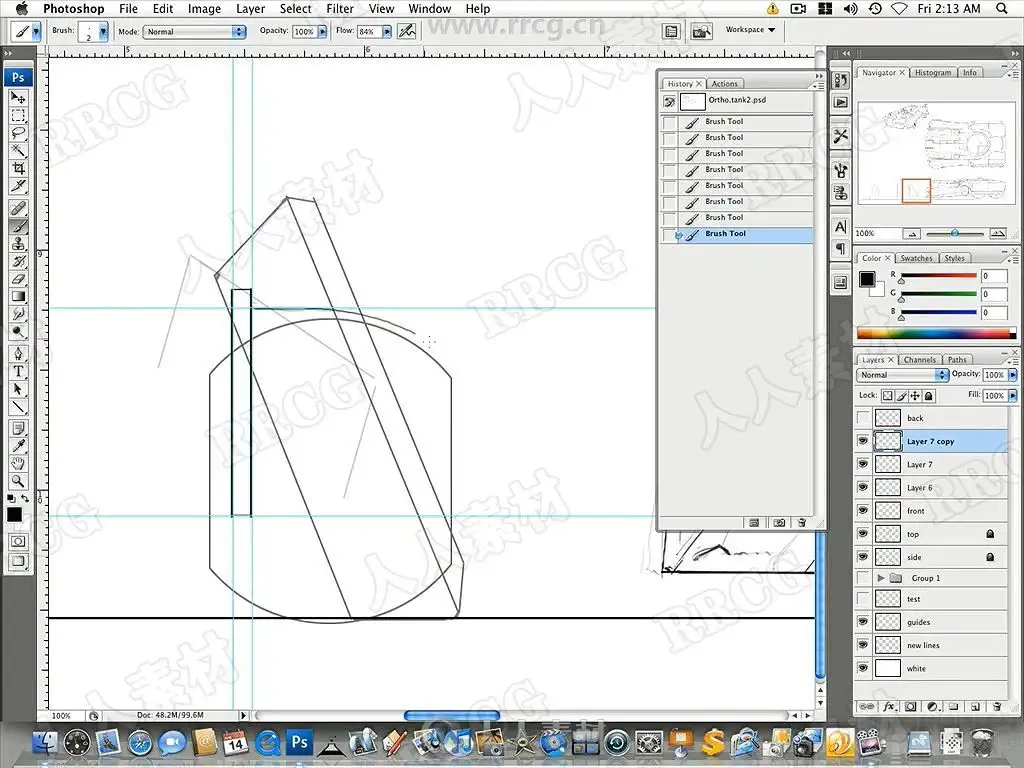Select the Eyedropper tool

coord(18,447)
